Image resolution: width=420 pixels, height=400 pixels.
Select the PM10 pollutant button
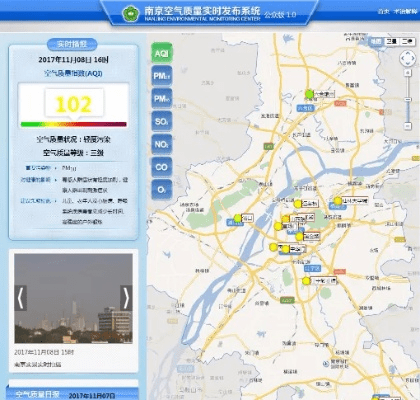pyautogui.click(x=162, y=99)
